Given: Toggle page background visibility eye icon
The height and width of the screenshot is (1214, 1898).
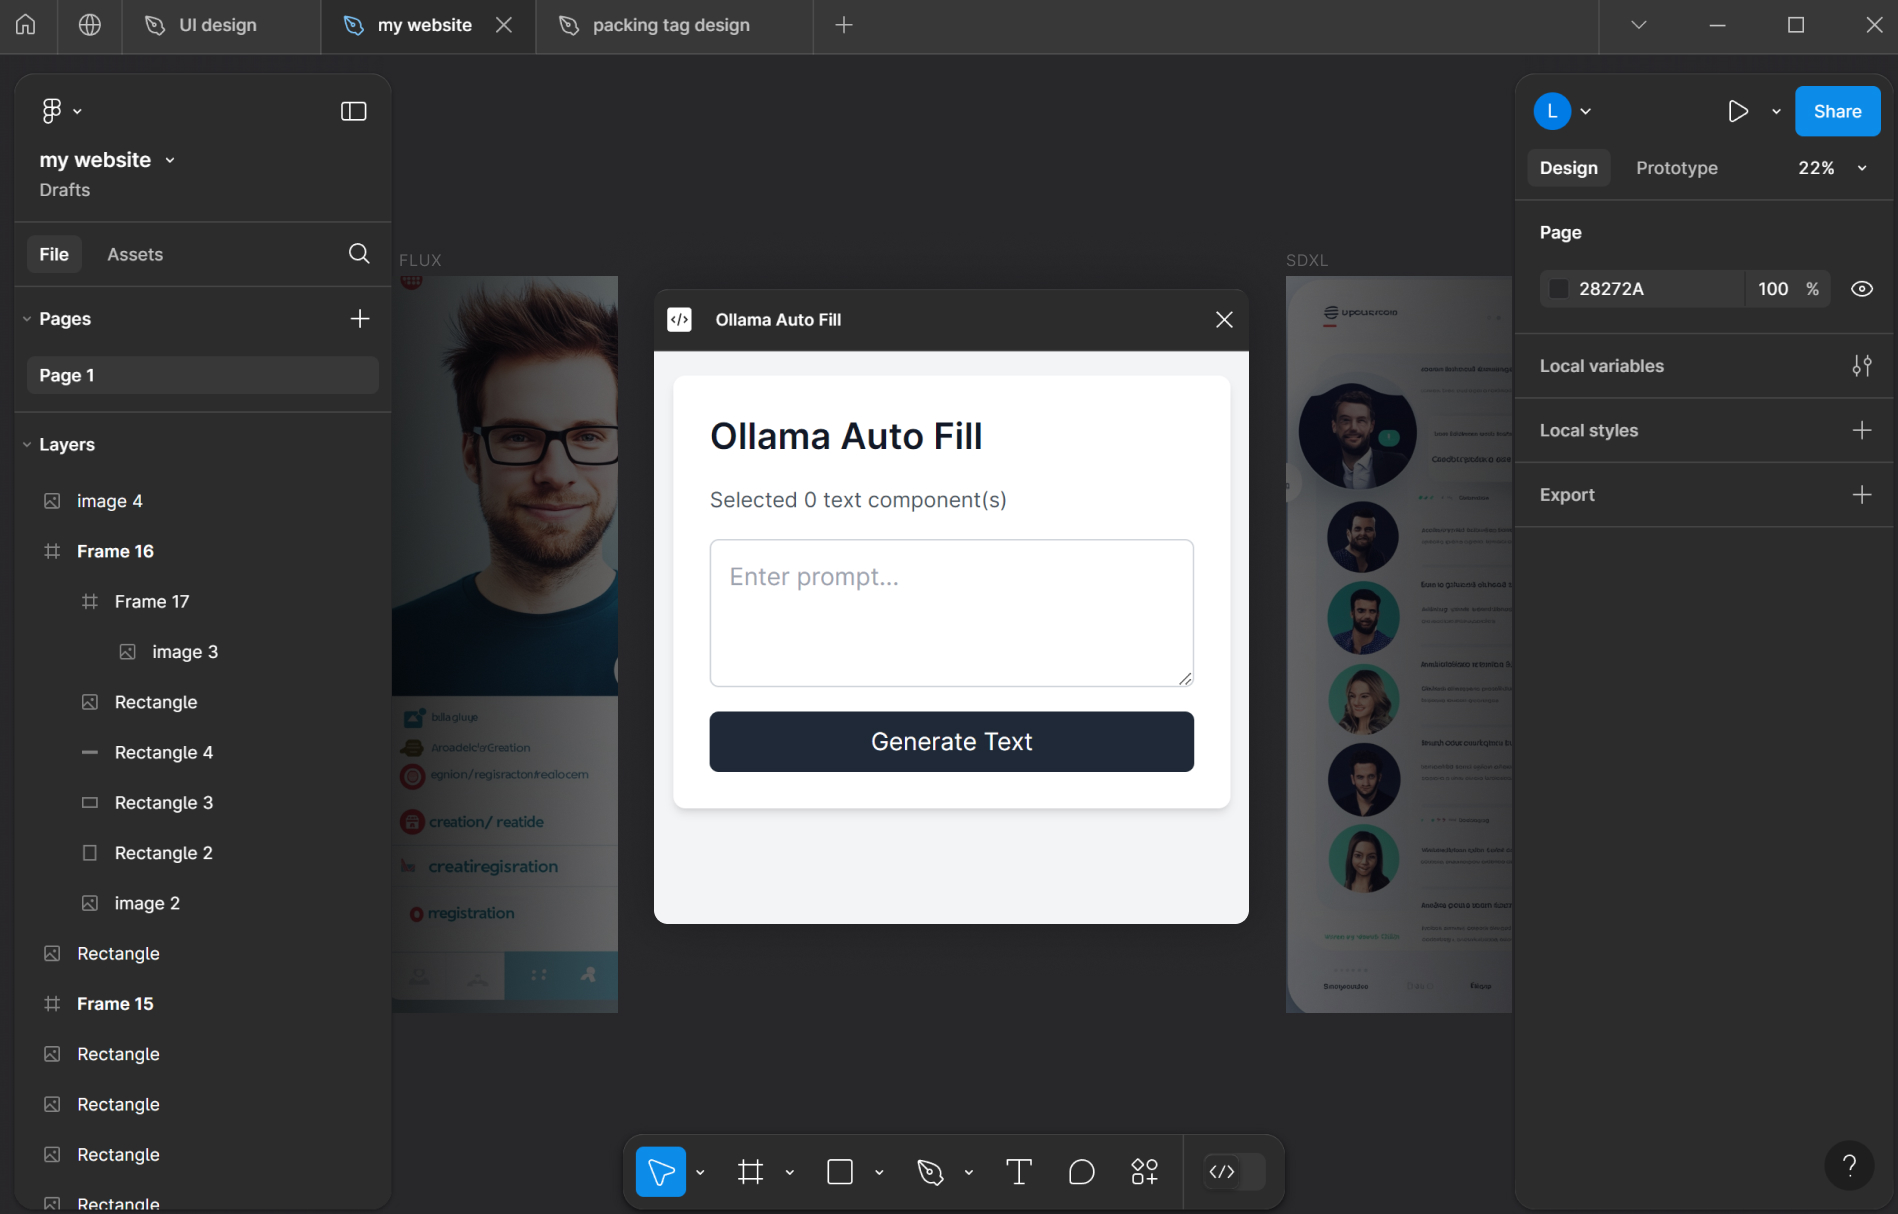Looking at the screenshot, I should coord(1861,289).
